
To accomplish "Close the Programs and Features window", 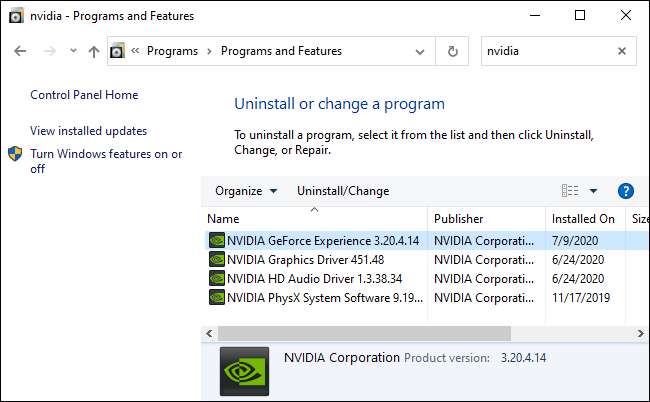I will (x=626, y=15).
